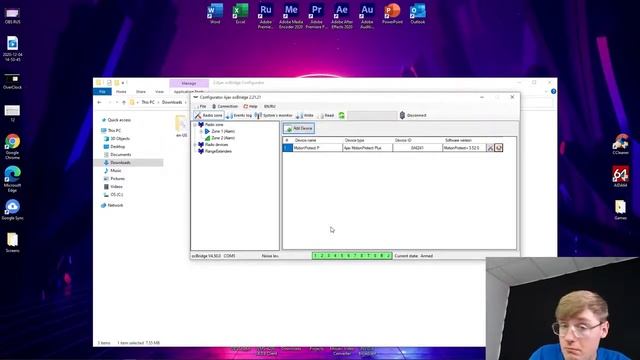
Task: Expand the Radio devices tree node
Action: click(195, 144)
